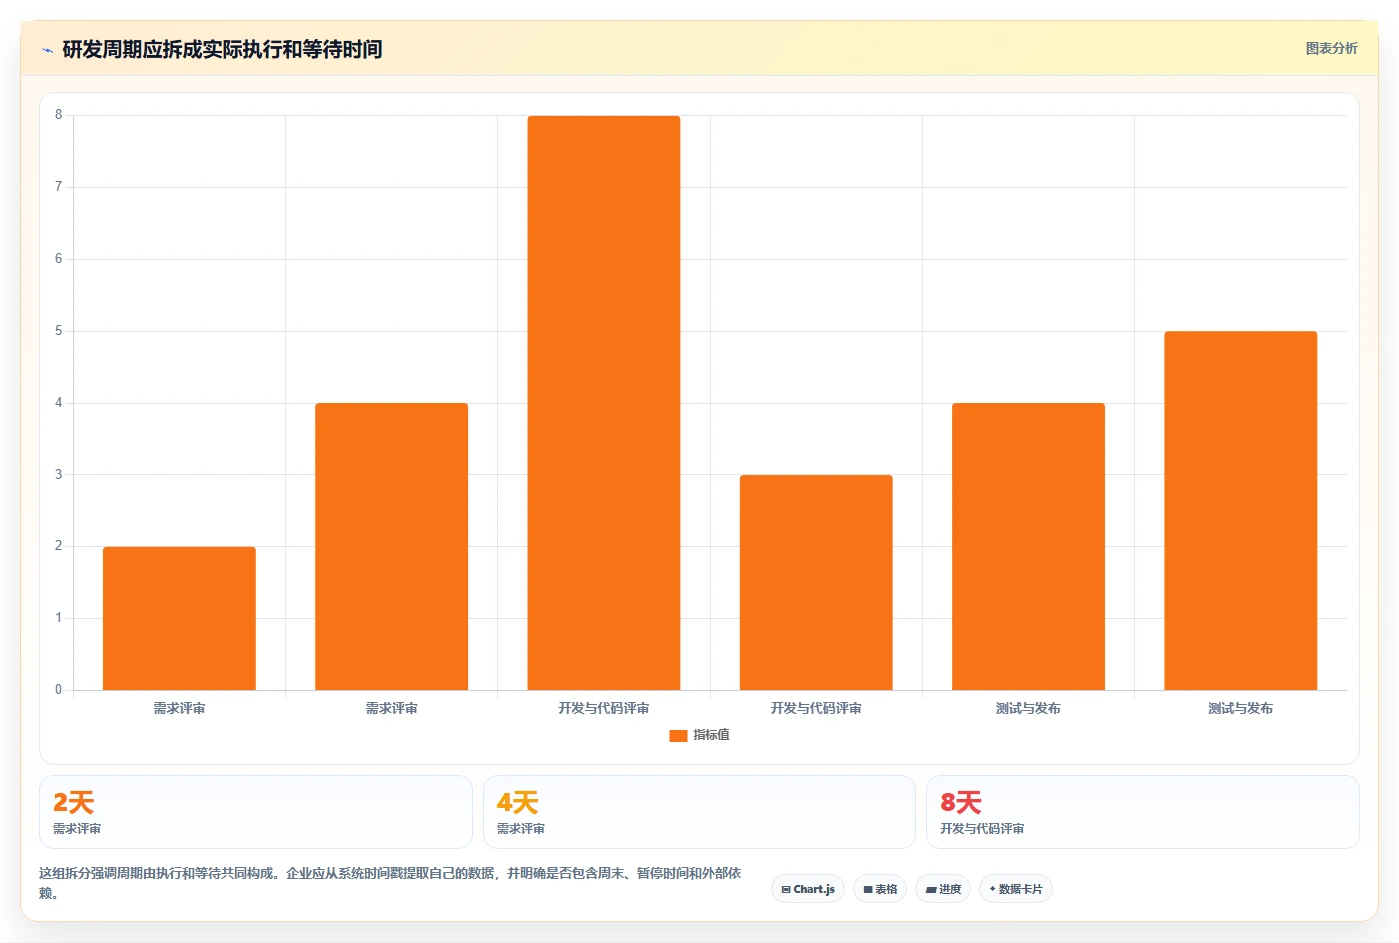The height and width of the screenshot is (943, 1399).
Task: Click the 需求评审 bar with value 2
Action: (x=179, y=618)
